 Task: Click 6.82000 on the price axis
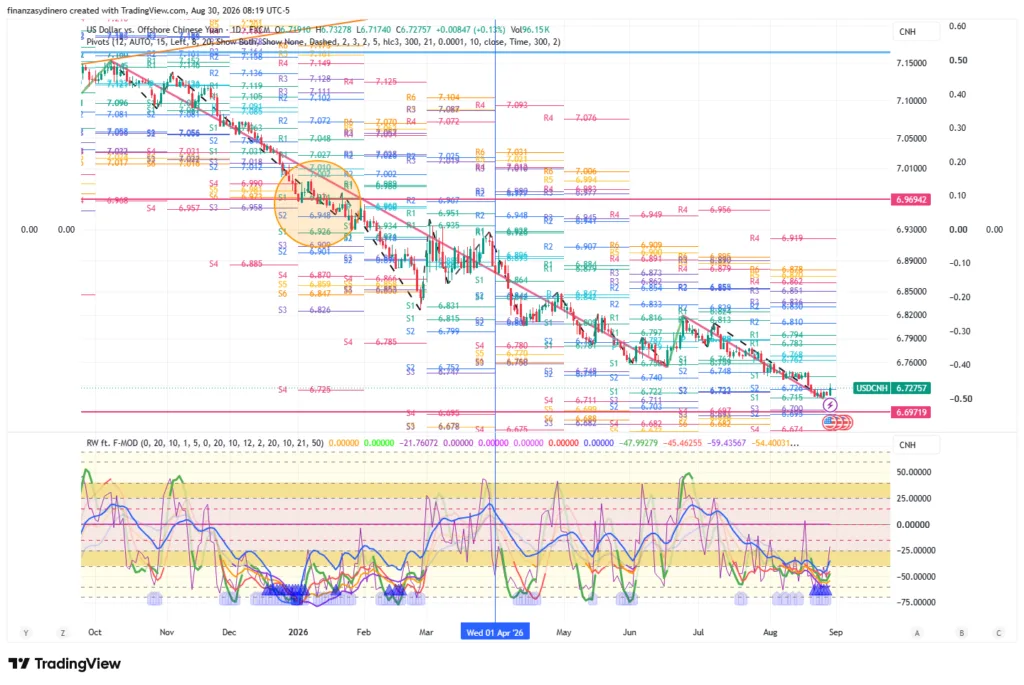(912, 315)
